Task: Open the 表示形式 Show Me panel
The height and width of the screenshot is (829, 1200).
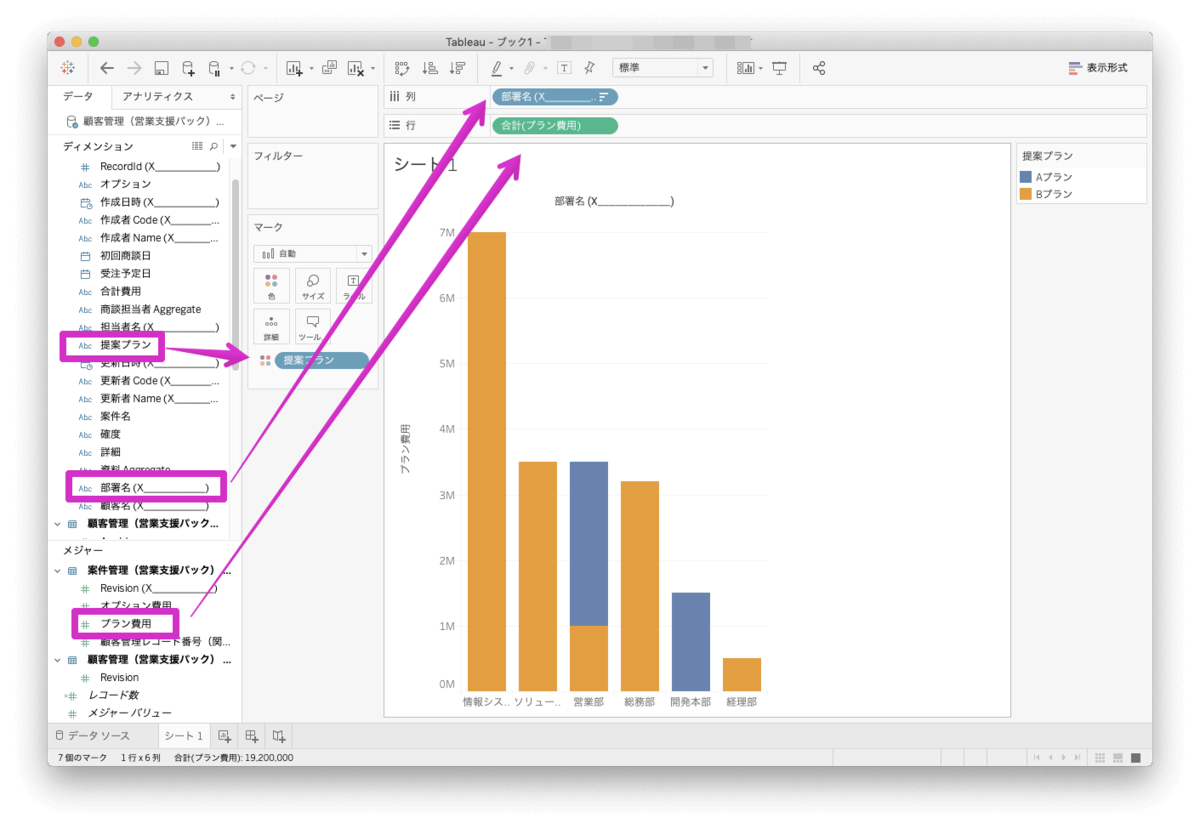Action: coord(1098,68)
